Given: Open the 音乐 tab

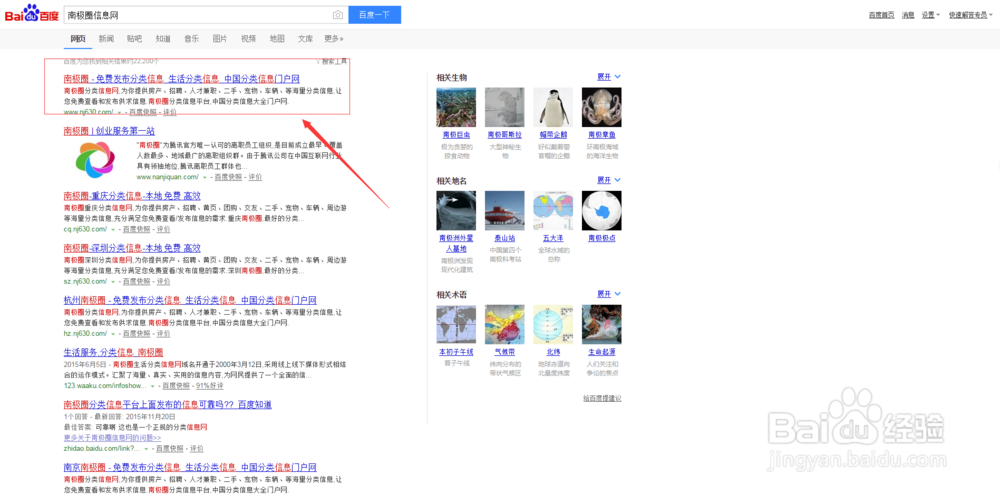Looking at the screenshot, I should (x=191, y=39).
